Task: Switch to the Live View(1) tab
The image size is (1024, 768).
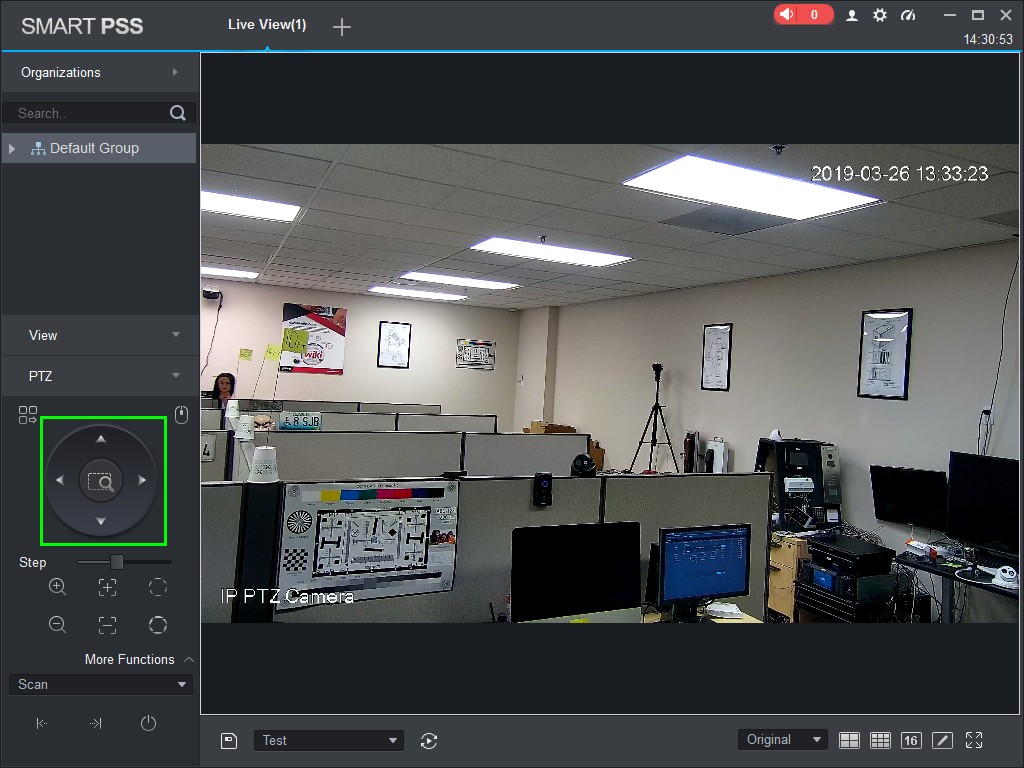Action: pyautogui.click(x=267, y=25)
